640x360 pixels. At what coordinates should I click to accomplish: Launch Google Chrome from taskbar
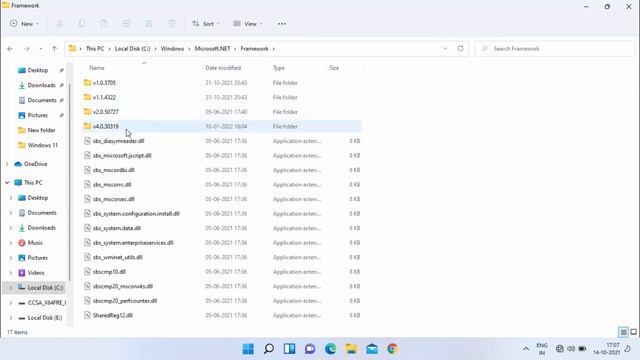point(392,349)
